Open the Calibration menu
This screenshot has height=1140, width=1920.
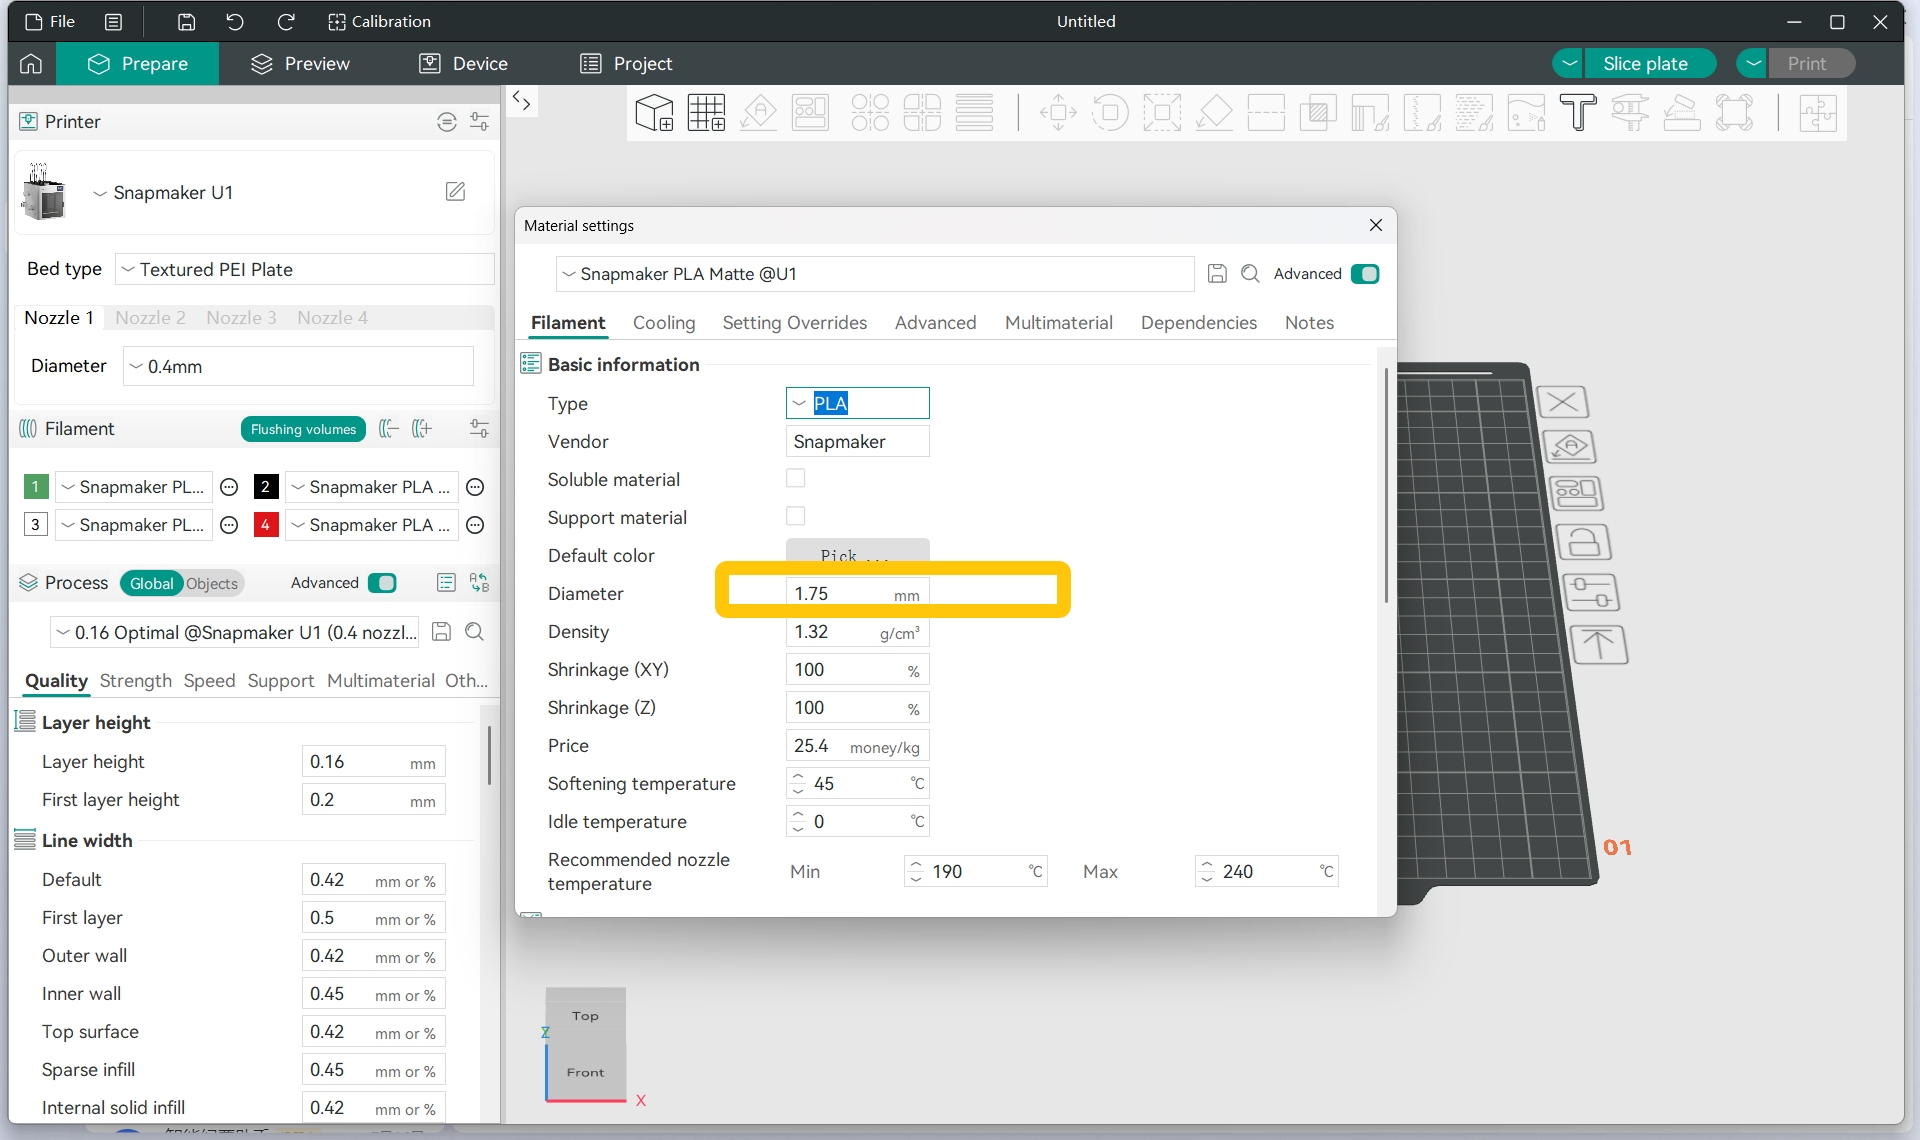[379, 22]
